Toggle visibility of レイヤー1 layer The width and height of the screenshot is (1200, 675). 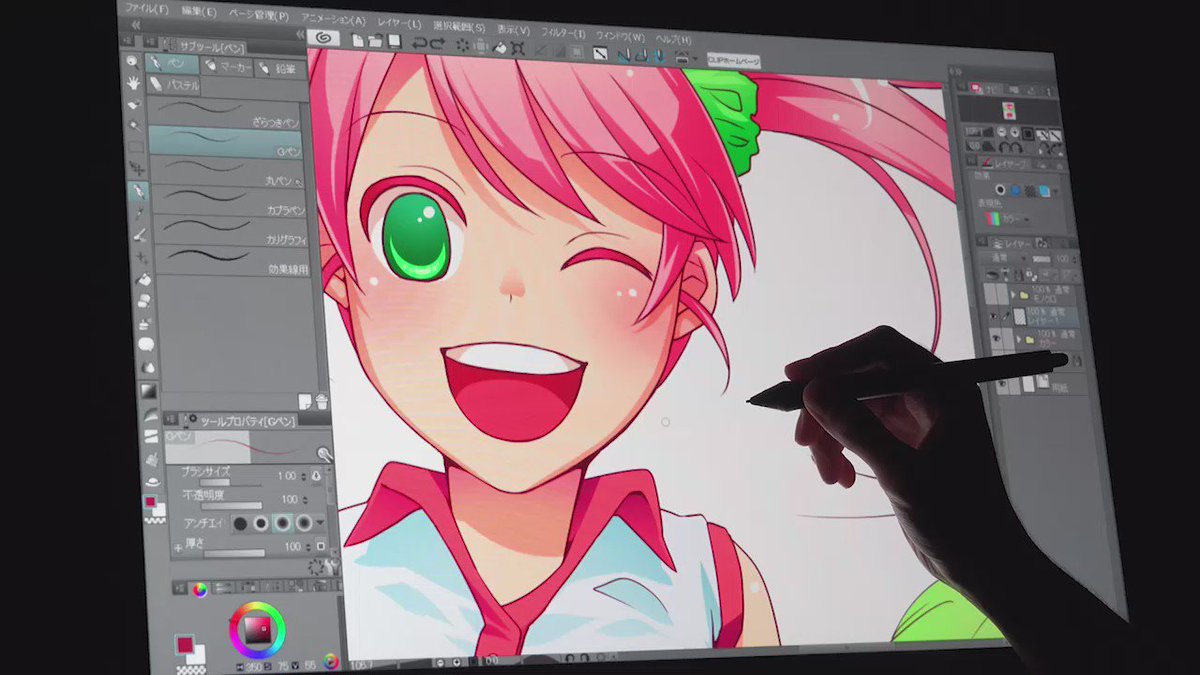992,315
